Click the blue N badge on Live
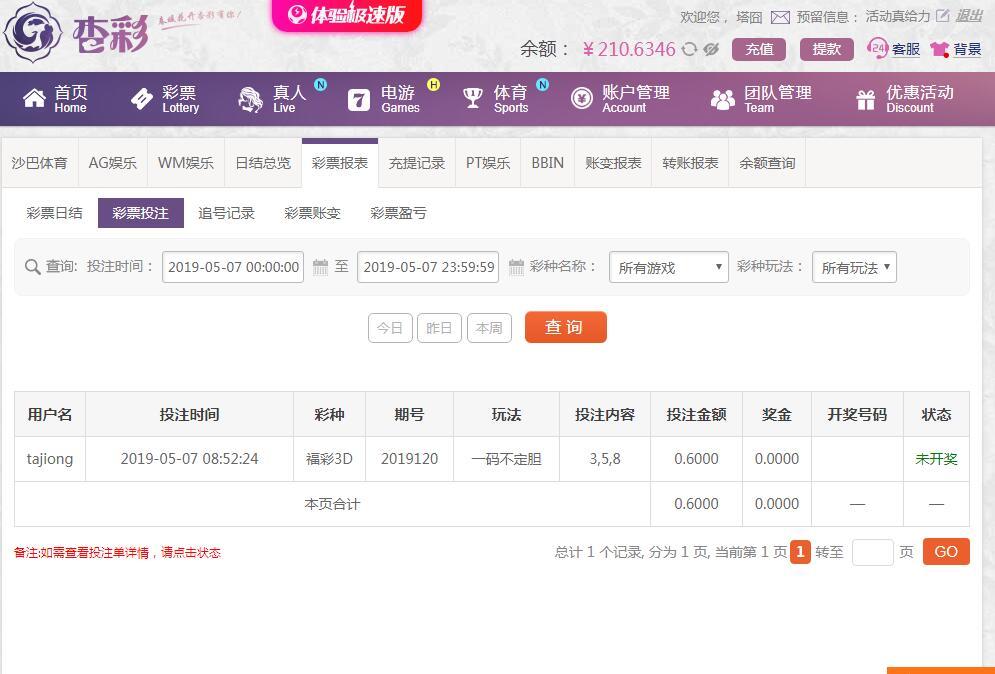995x674 pixels. tap(320, 84)
